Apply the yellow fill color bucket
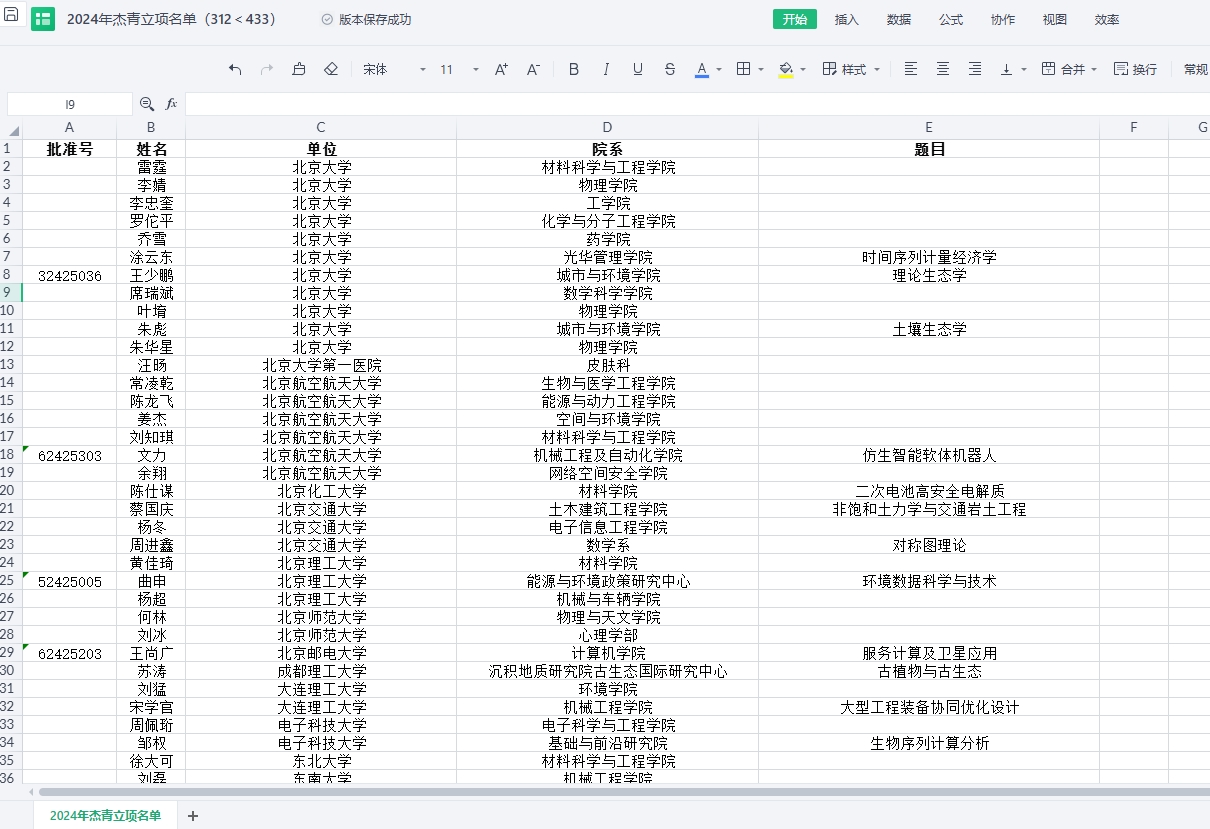This screenshot has height=829, width=1210. 786,69
